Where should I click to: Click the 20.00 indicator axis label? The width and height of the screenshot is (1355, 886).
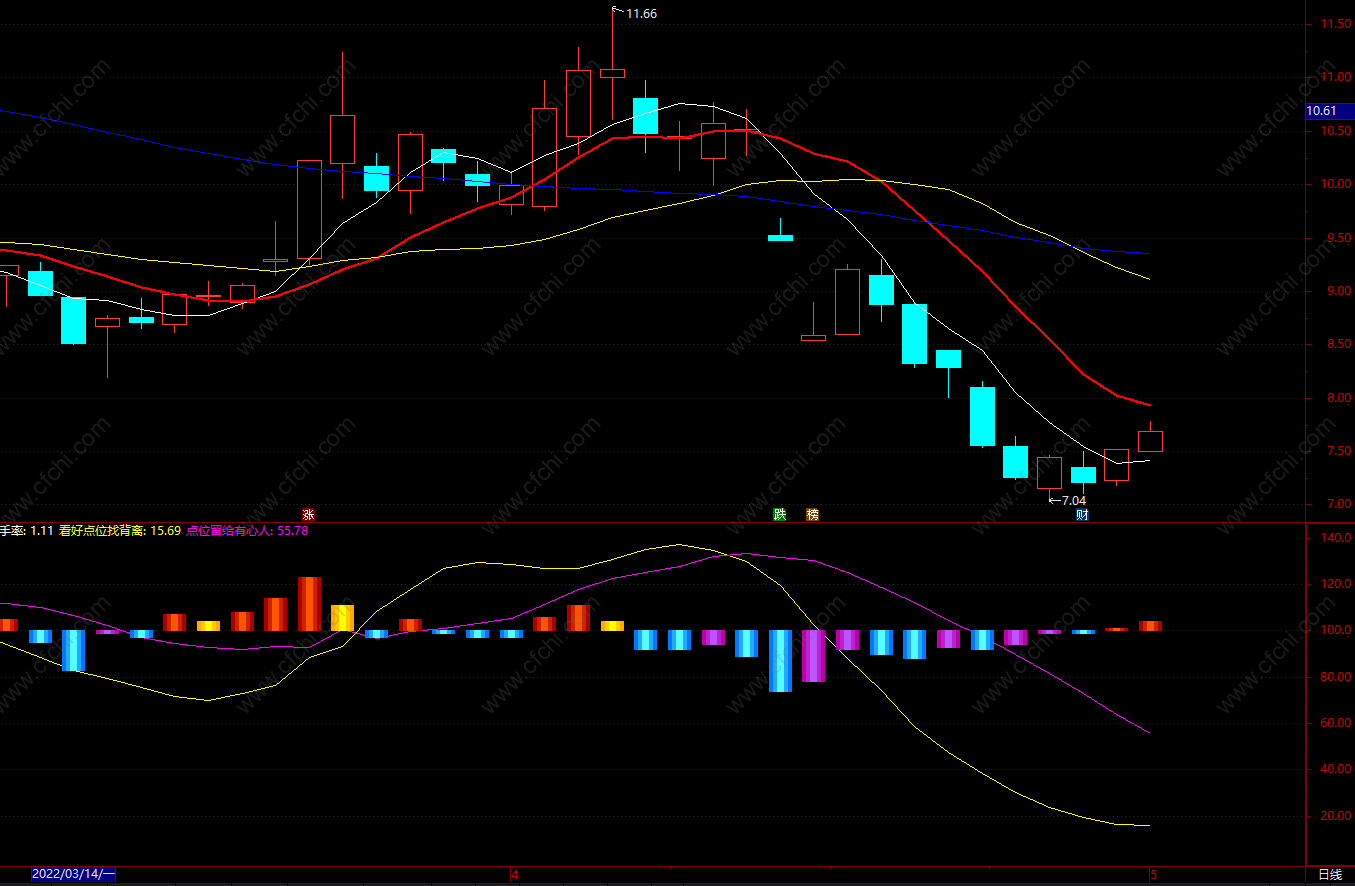coord(1336,817)
